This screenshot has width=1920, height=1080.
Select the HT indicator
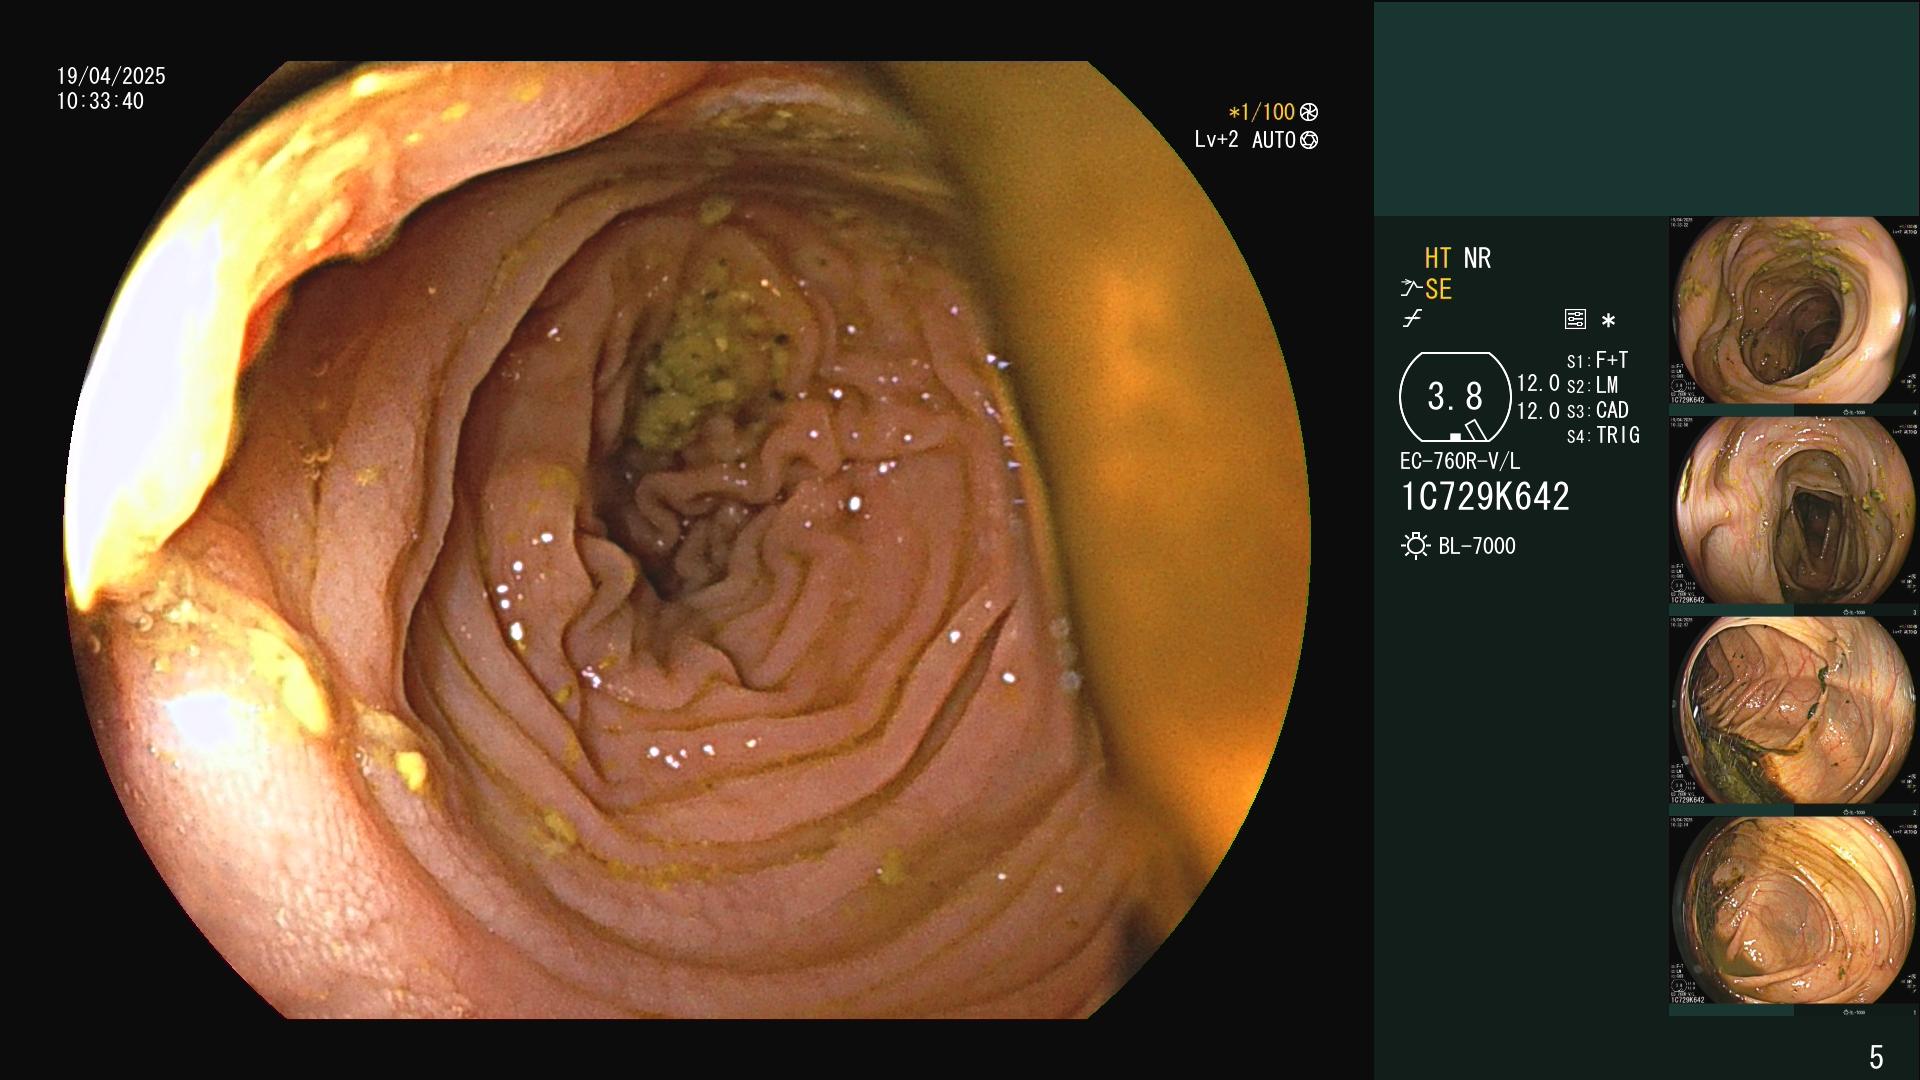point(1438,258)
